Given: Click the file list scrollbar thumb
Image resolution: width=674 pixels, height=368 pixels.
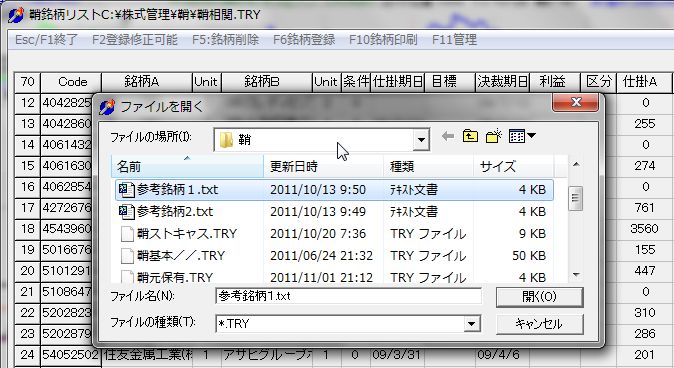Looking at the screenshot, I should (575, 198).
